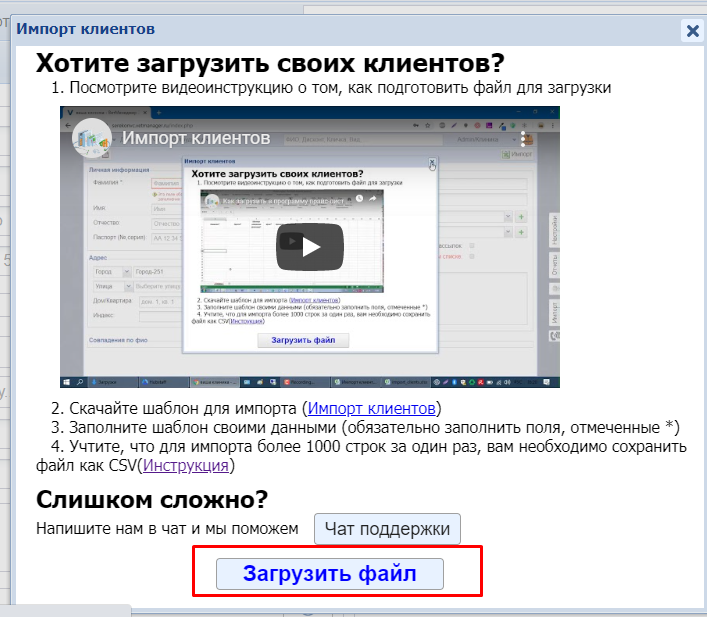Open the video title Импорт клиентов
707x617 pixels.
pyautogui.click(x=196, y=138)
